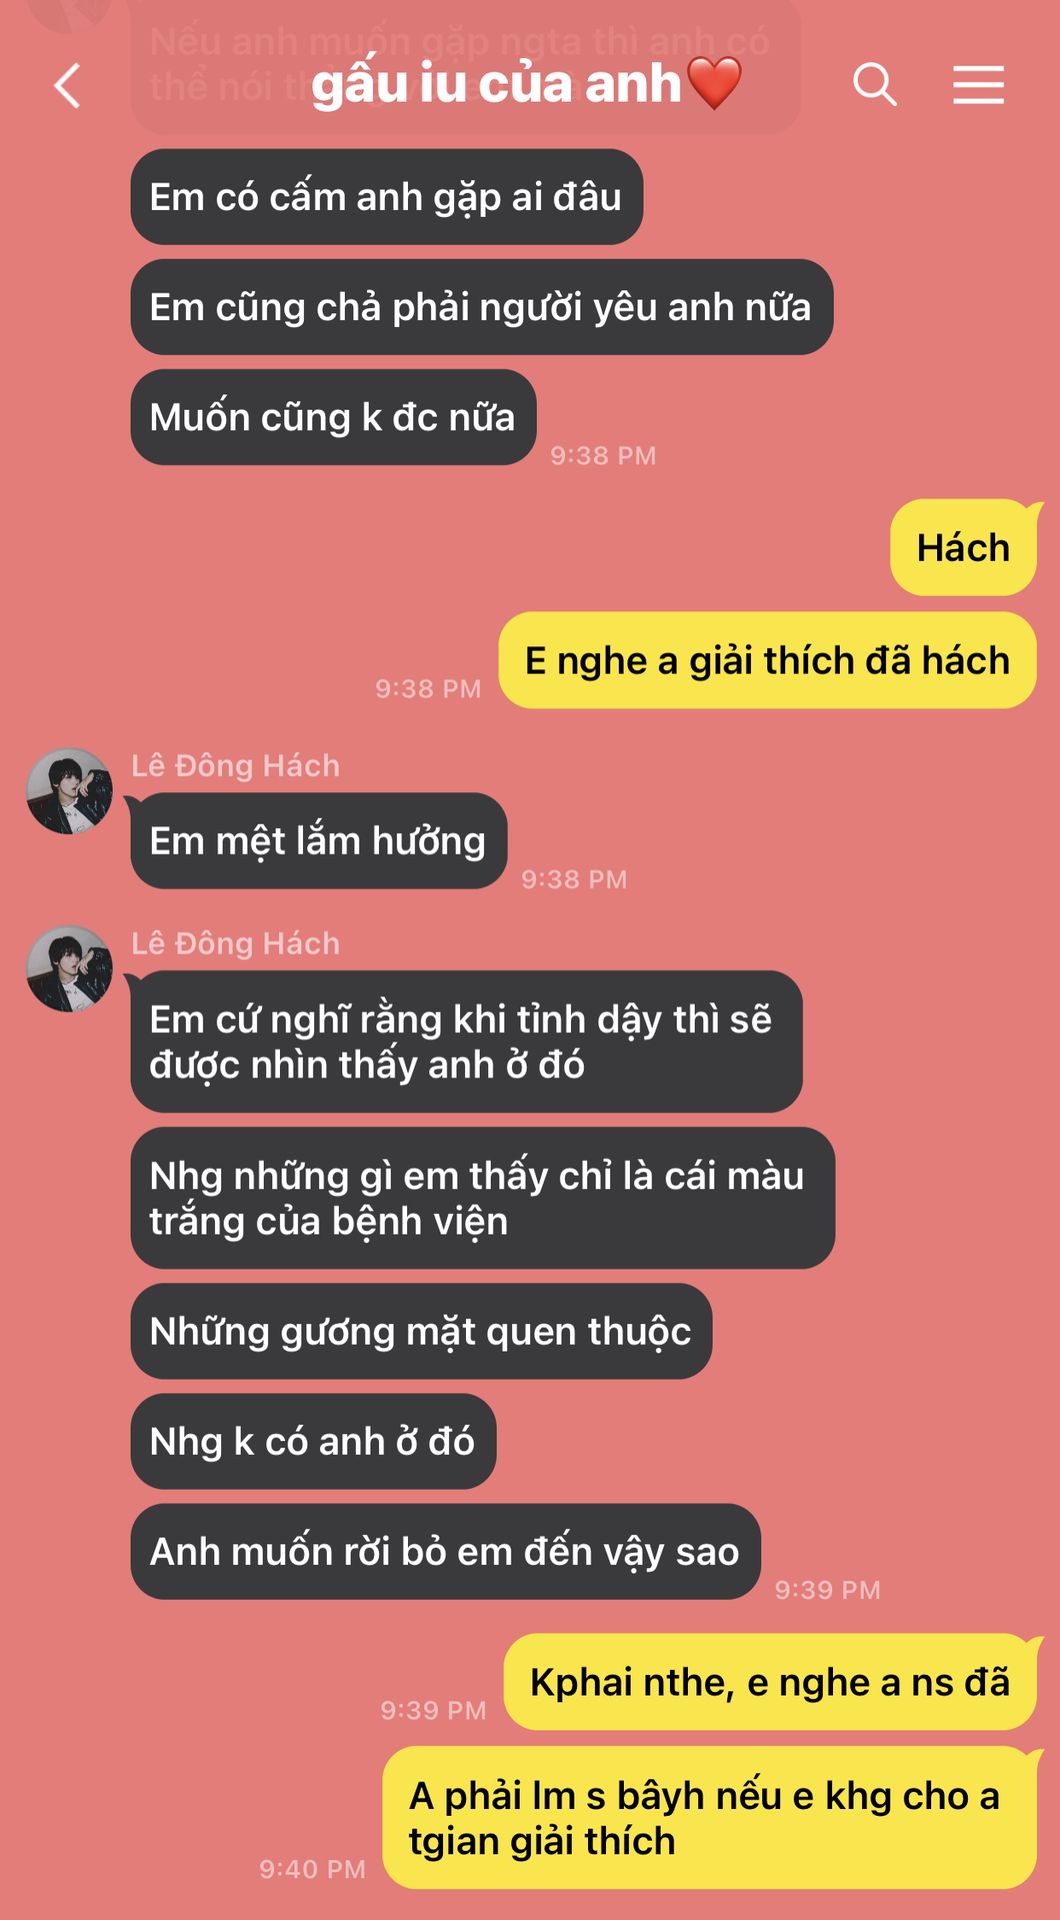Open Lê Đông Hách's upper avatar photo
Screen dimensions: 1060x1920
pyautogui.click(x=69, y=791)
